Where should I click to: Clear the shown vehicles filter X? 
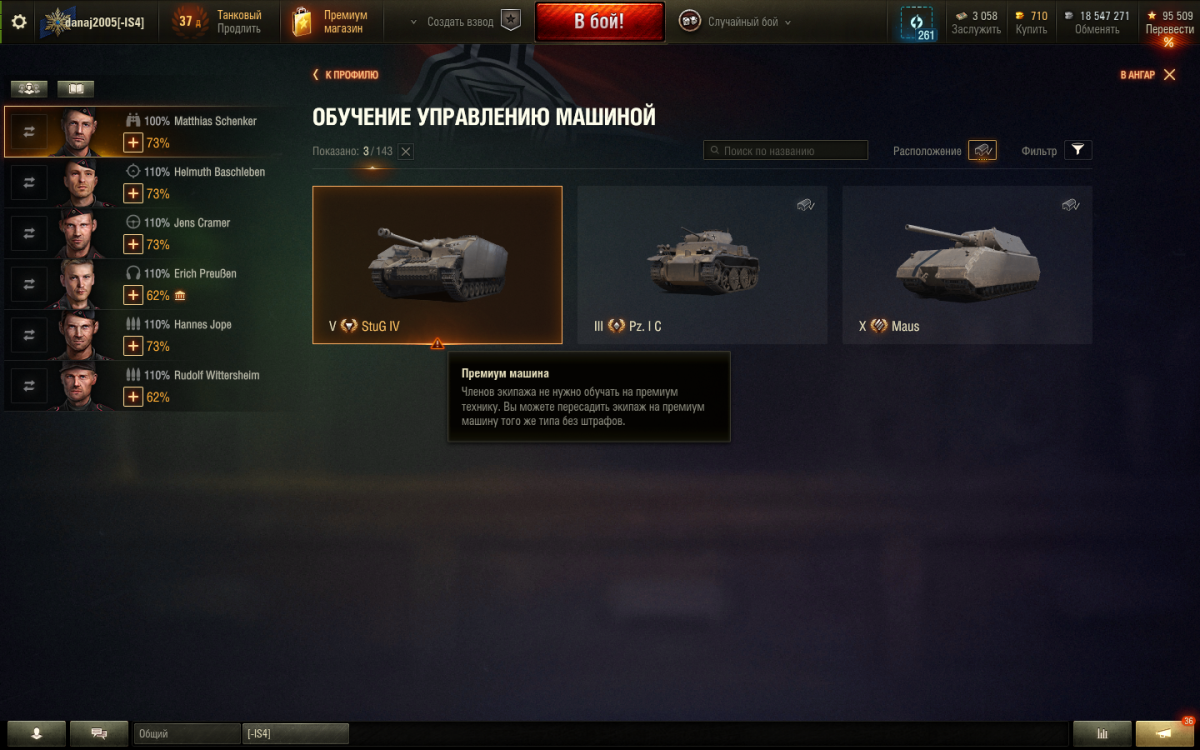tap(405, 151)
